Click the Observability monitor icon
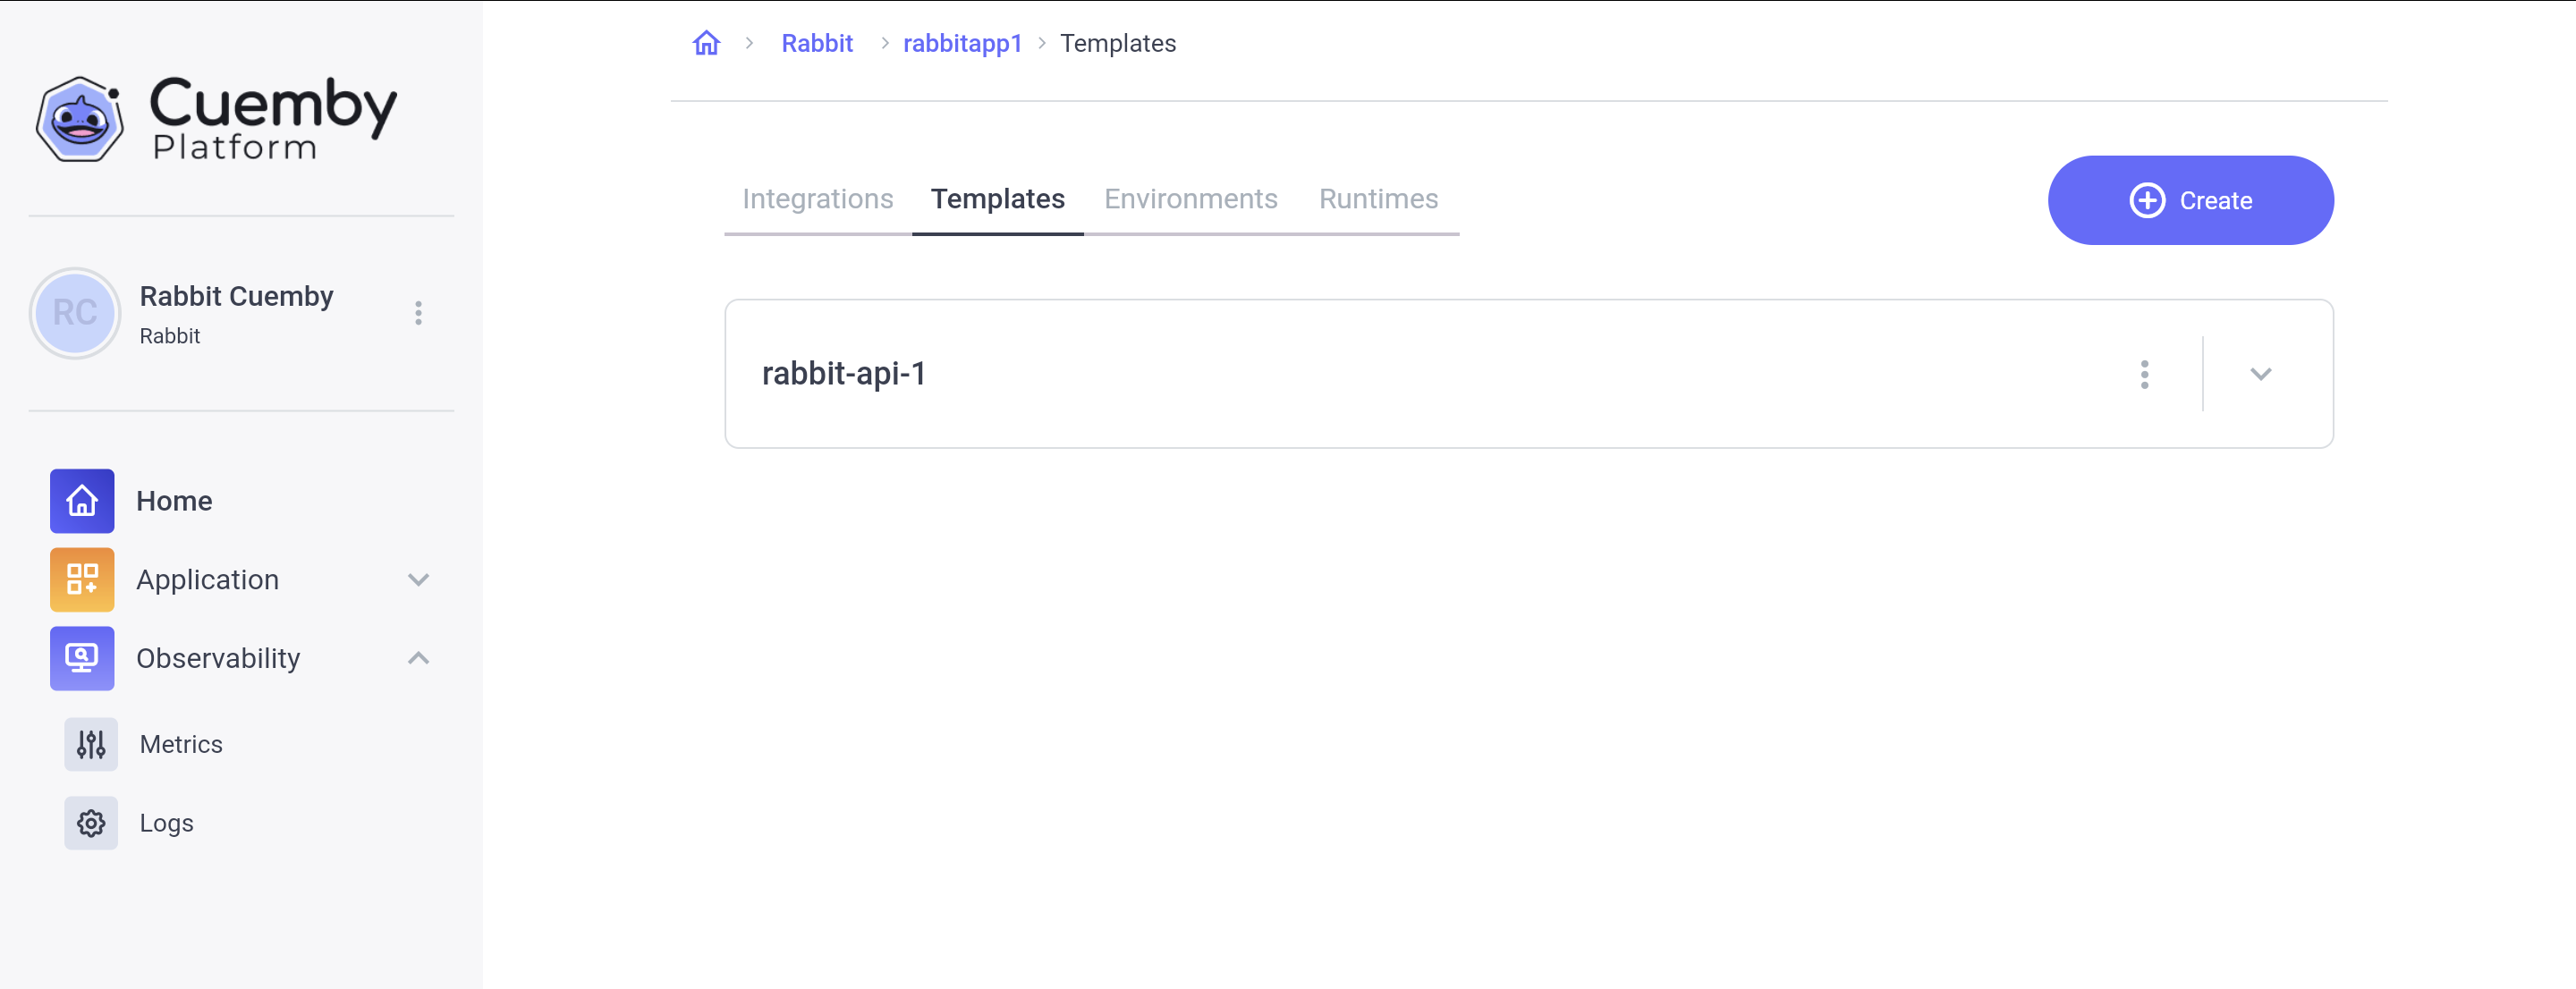Viewport: 2576px width, 989px height. tap(82, 658)
